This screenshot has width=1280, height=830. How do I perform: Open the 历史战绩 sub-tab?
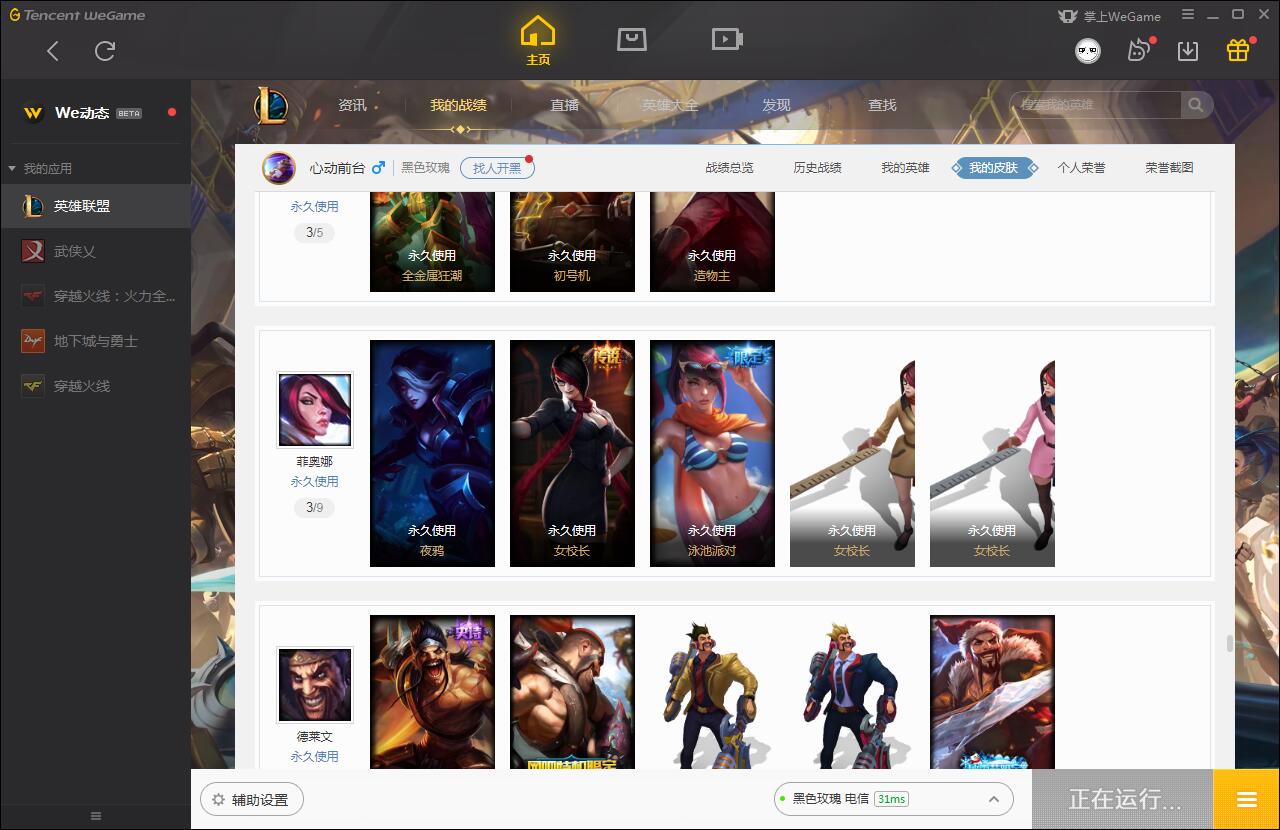point(817,168)
